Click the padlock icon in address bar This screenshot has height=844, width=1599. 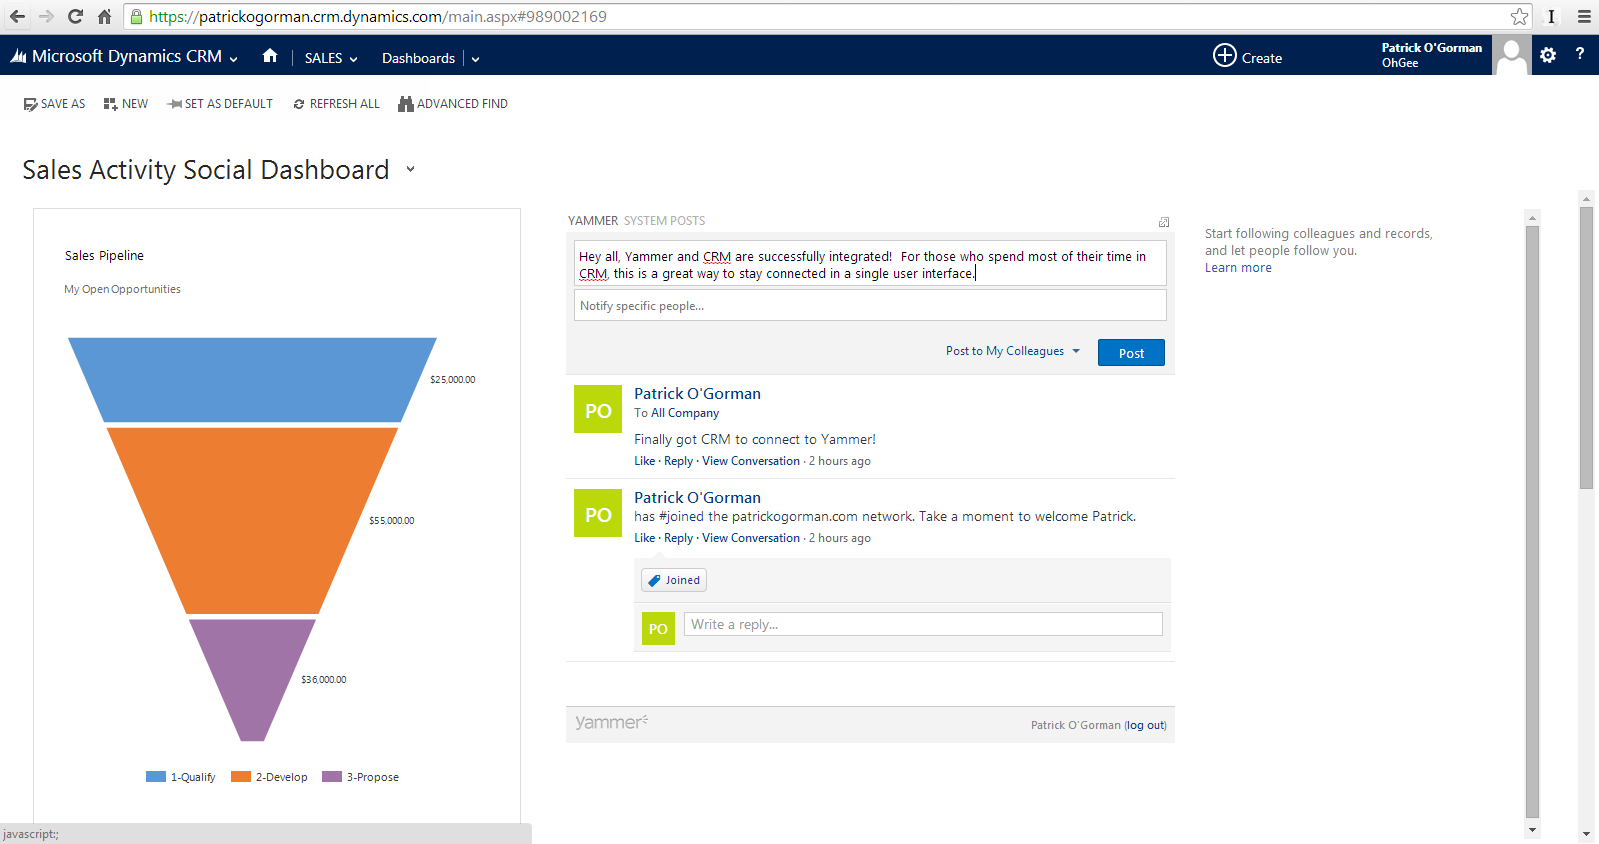click(136, 16)
